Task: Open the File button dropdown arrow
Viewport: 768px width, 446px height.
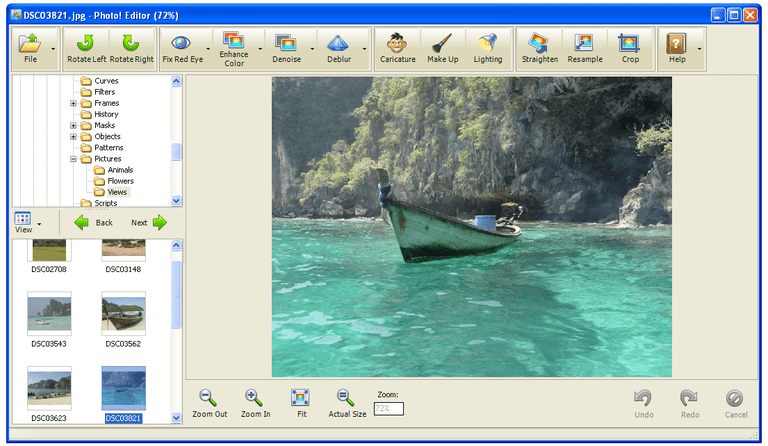Action: click(53, 49)
